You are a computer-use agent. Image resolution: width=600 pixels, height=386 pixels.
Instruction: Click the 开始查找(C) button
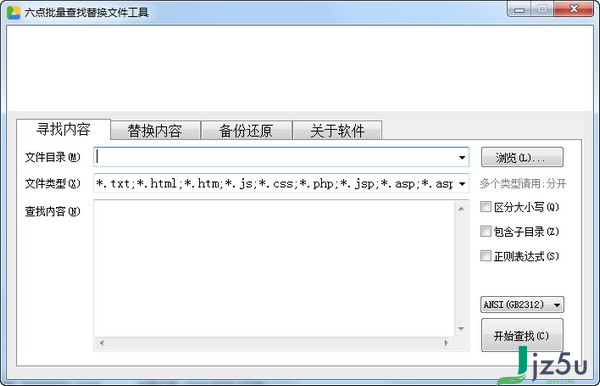tap(522, 336)
